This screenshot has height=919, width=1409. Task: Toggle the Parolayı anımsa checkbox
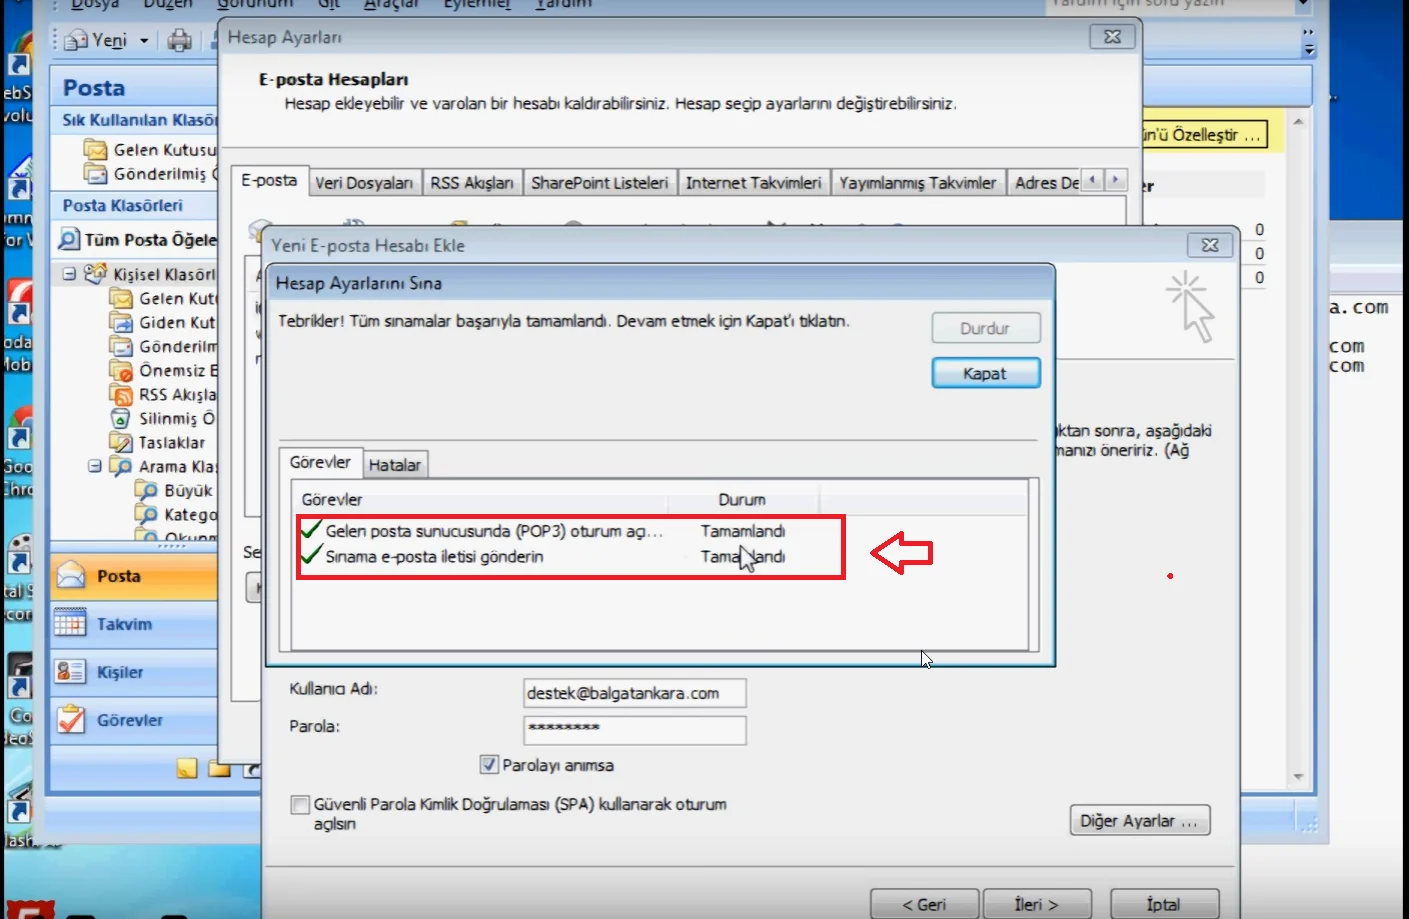pyautogui.click(x=489, y=765)
